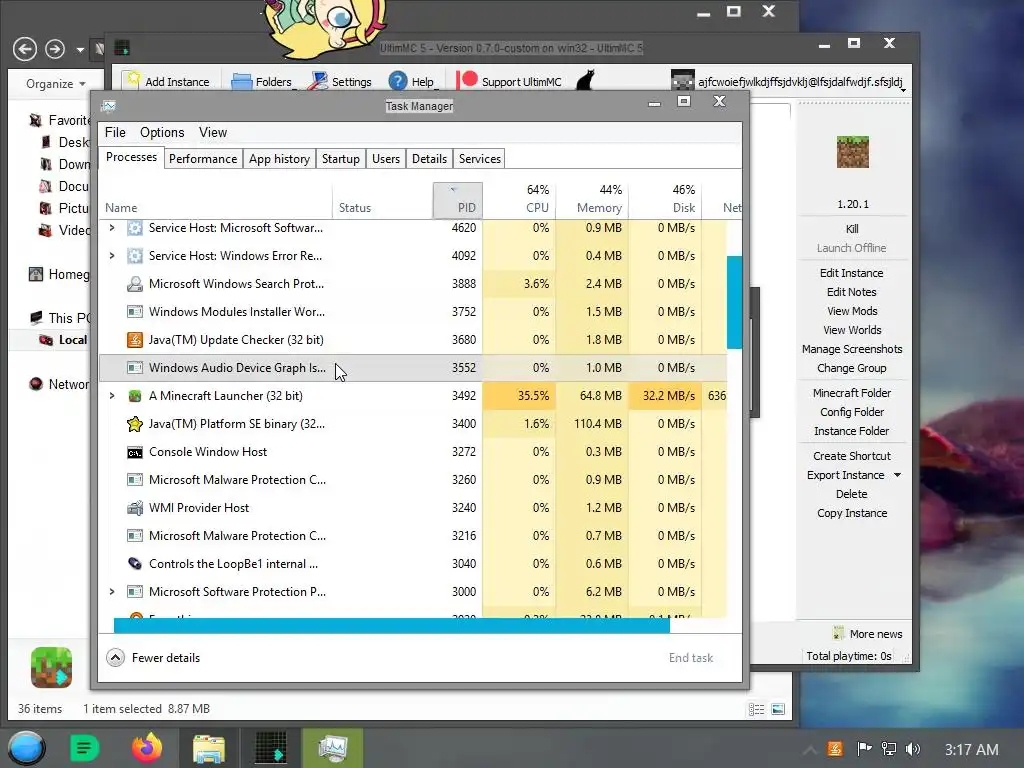Click the account avatar head in UltimMC

point(682,80)
